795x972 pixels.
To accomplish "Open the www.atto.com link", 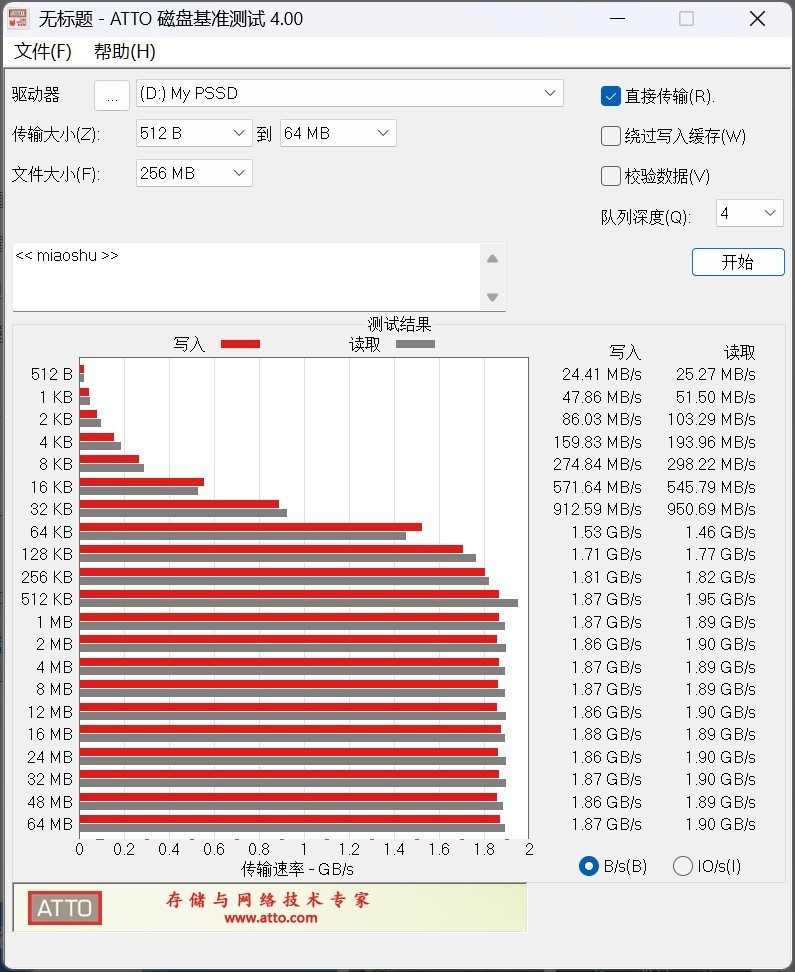I will click(270, 918).
